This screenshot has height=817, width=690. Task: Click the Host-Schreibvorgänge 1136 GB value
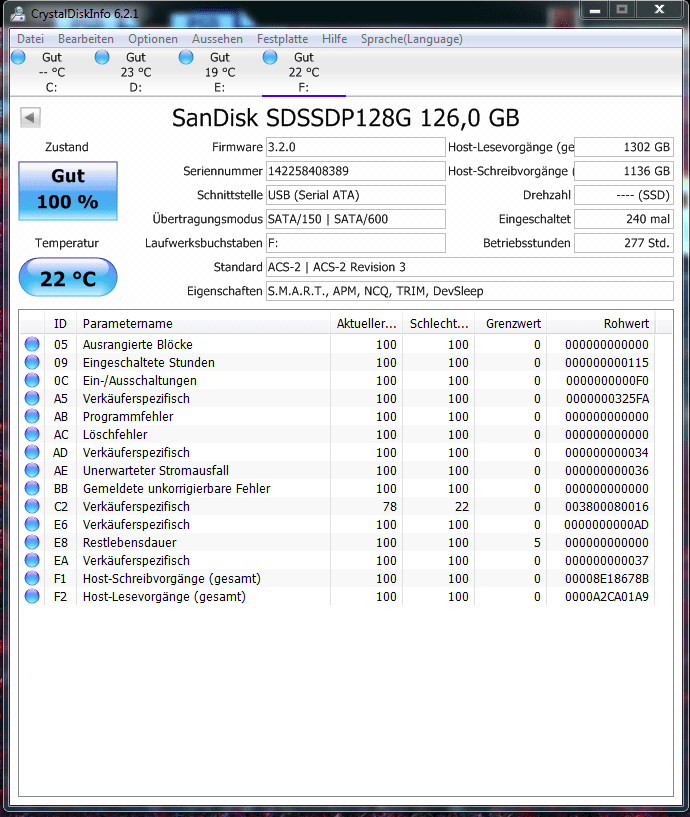pyautogui.click(x=624, y=171)
